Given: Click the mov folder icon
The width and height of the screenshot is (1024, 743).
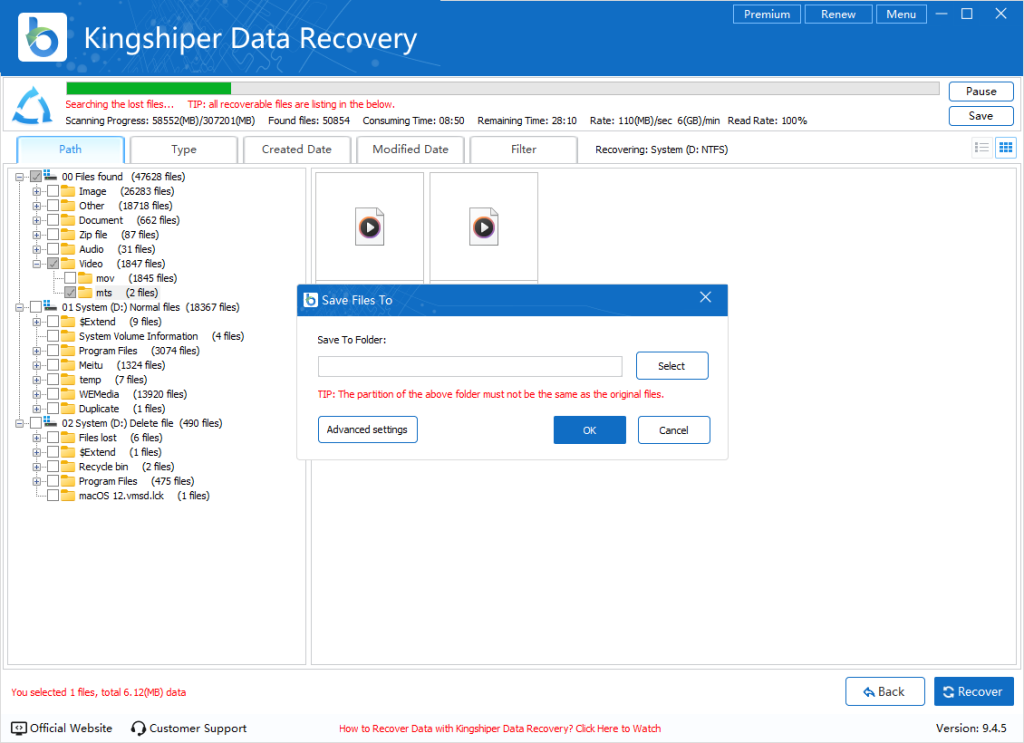Looking at the screenshot, I should point(85,278).
